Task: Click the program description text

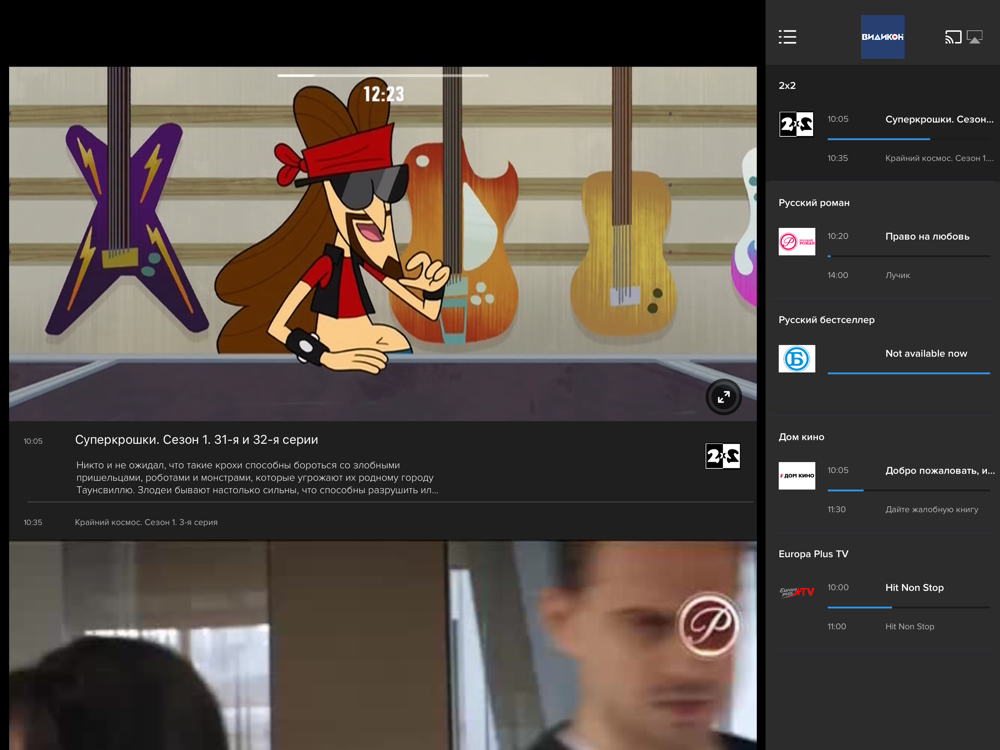Action: (x=257, y=478)
